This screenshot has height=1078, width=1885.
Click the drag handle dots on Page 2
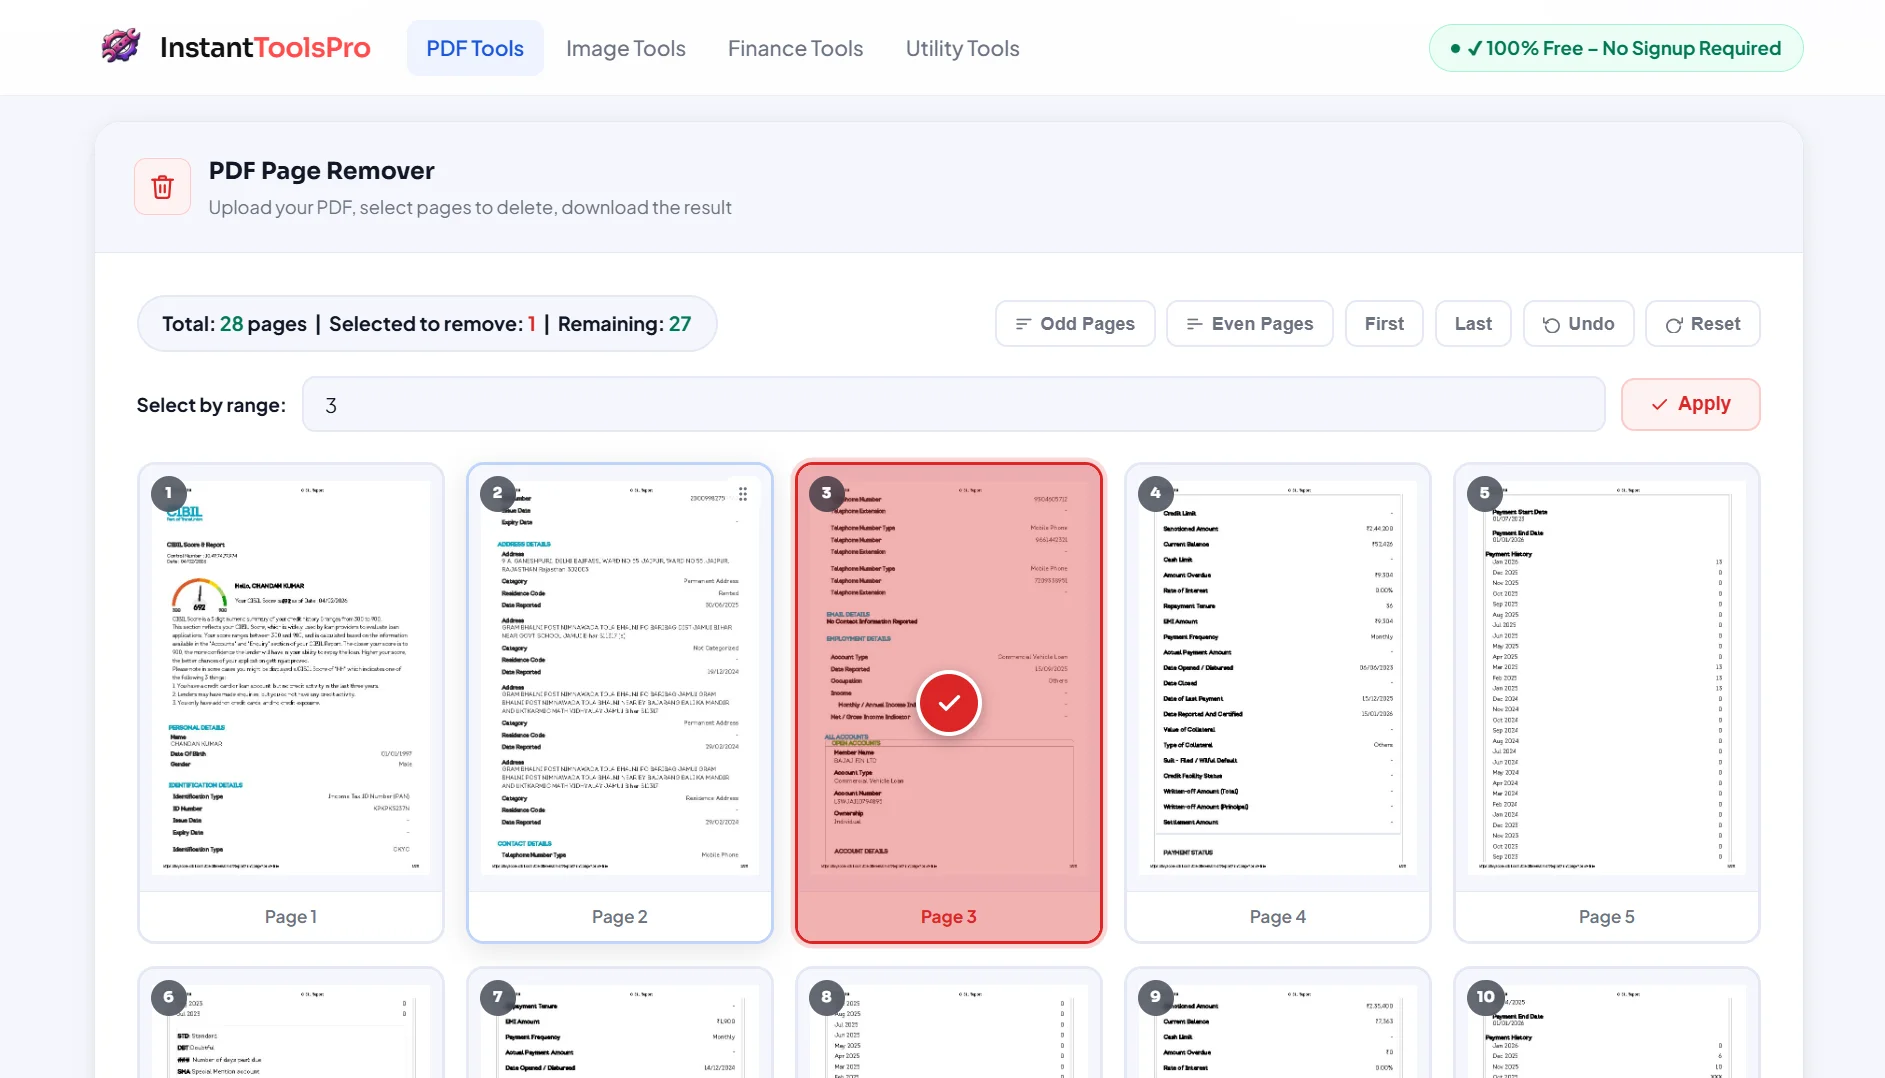[743, 494]
